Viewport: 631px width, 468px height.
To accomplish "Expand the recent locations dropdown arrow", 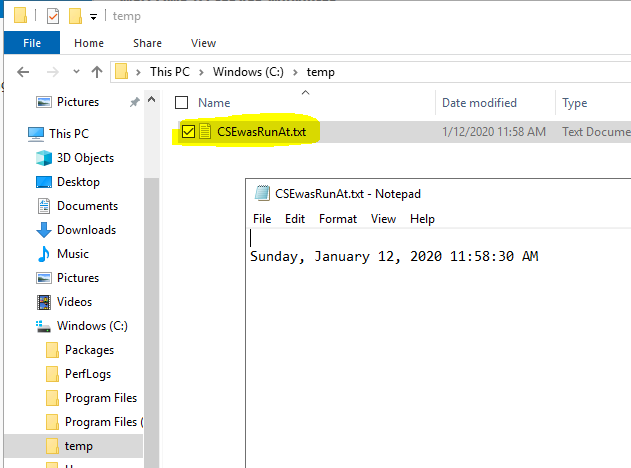I will click(x=75, y=72).
